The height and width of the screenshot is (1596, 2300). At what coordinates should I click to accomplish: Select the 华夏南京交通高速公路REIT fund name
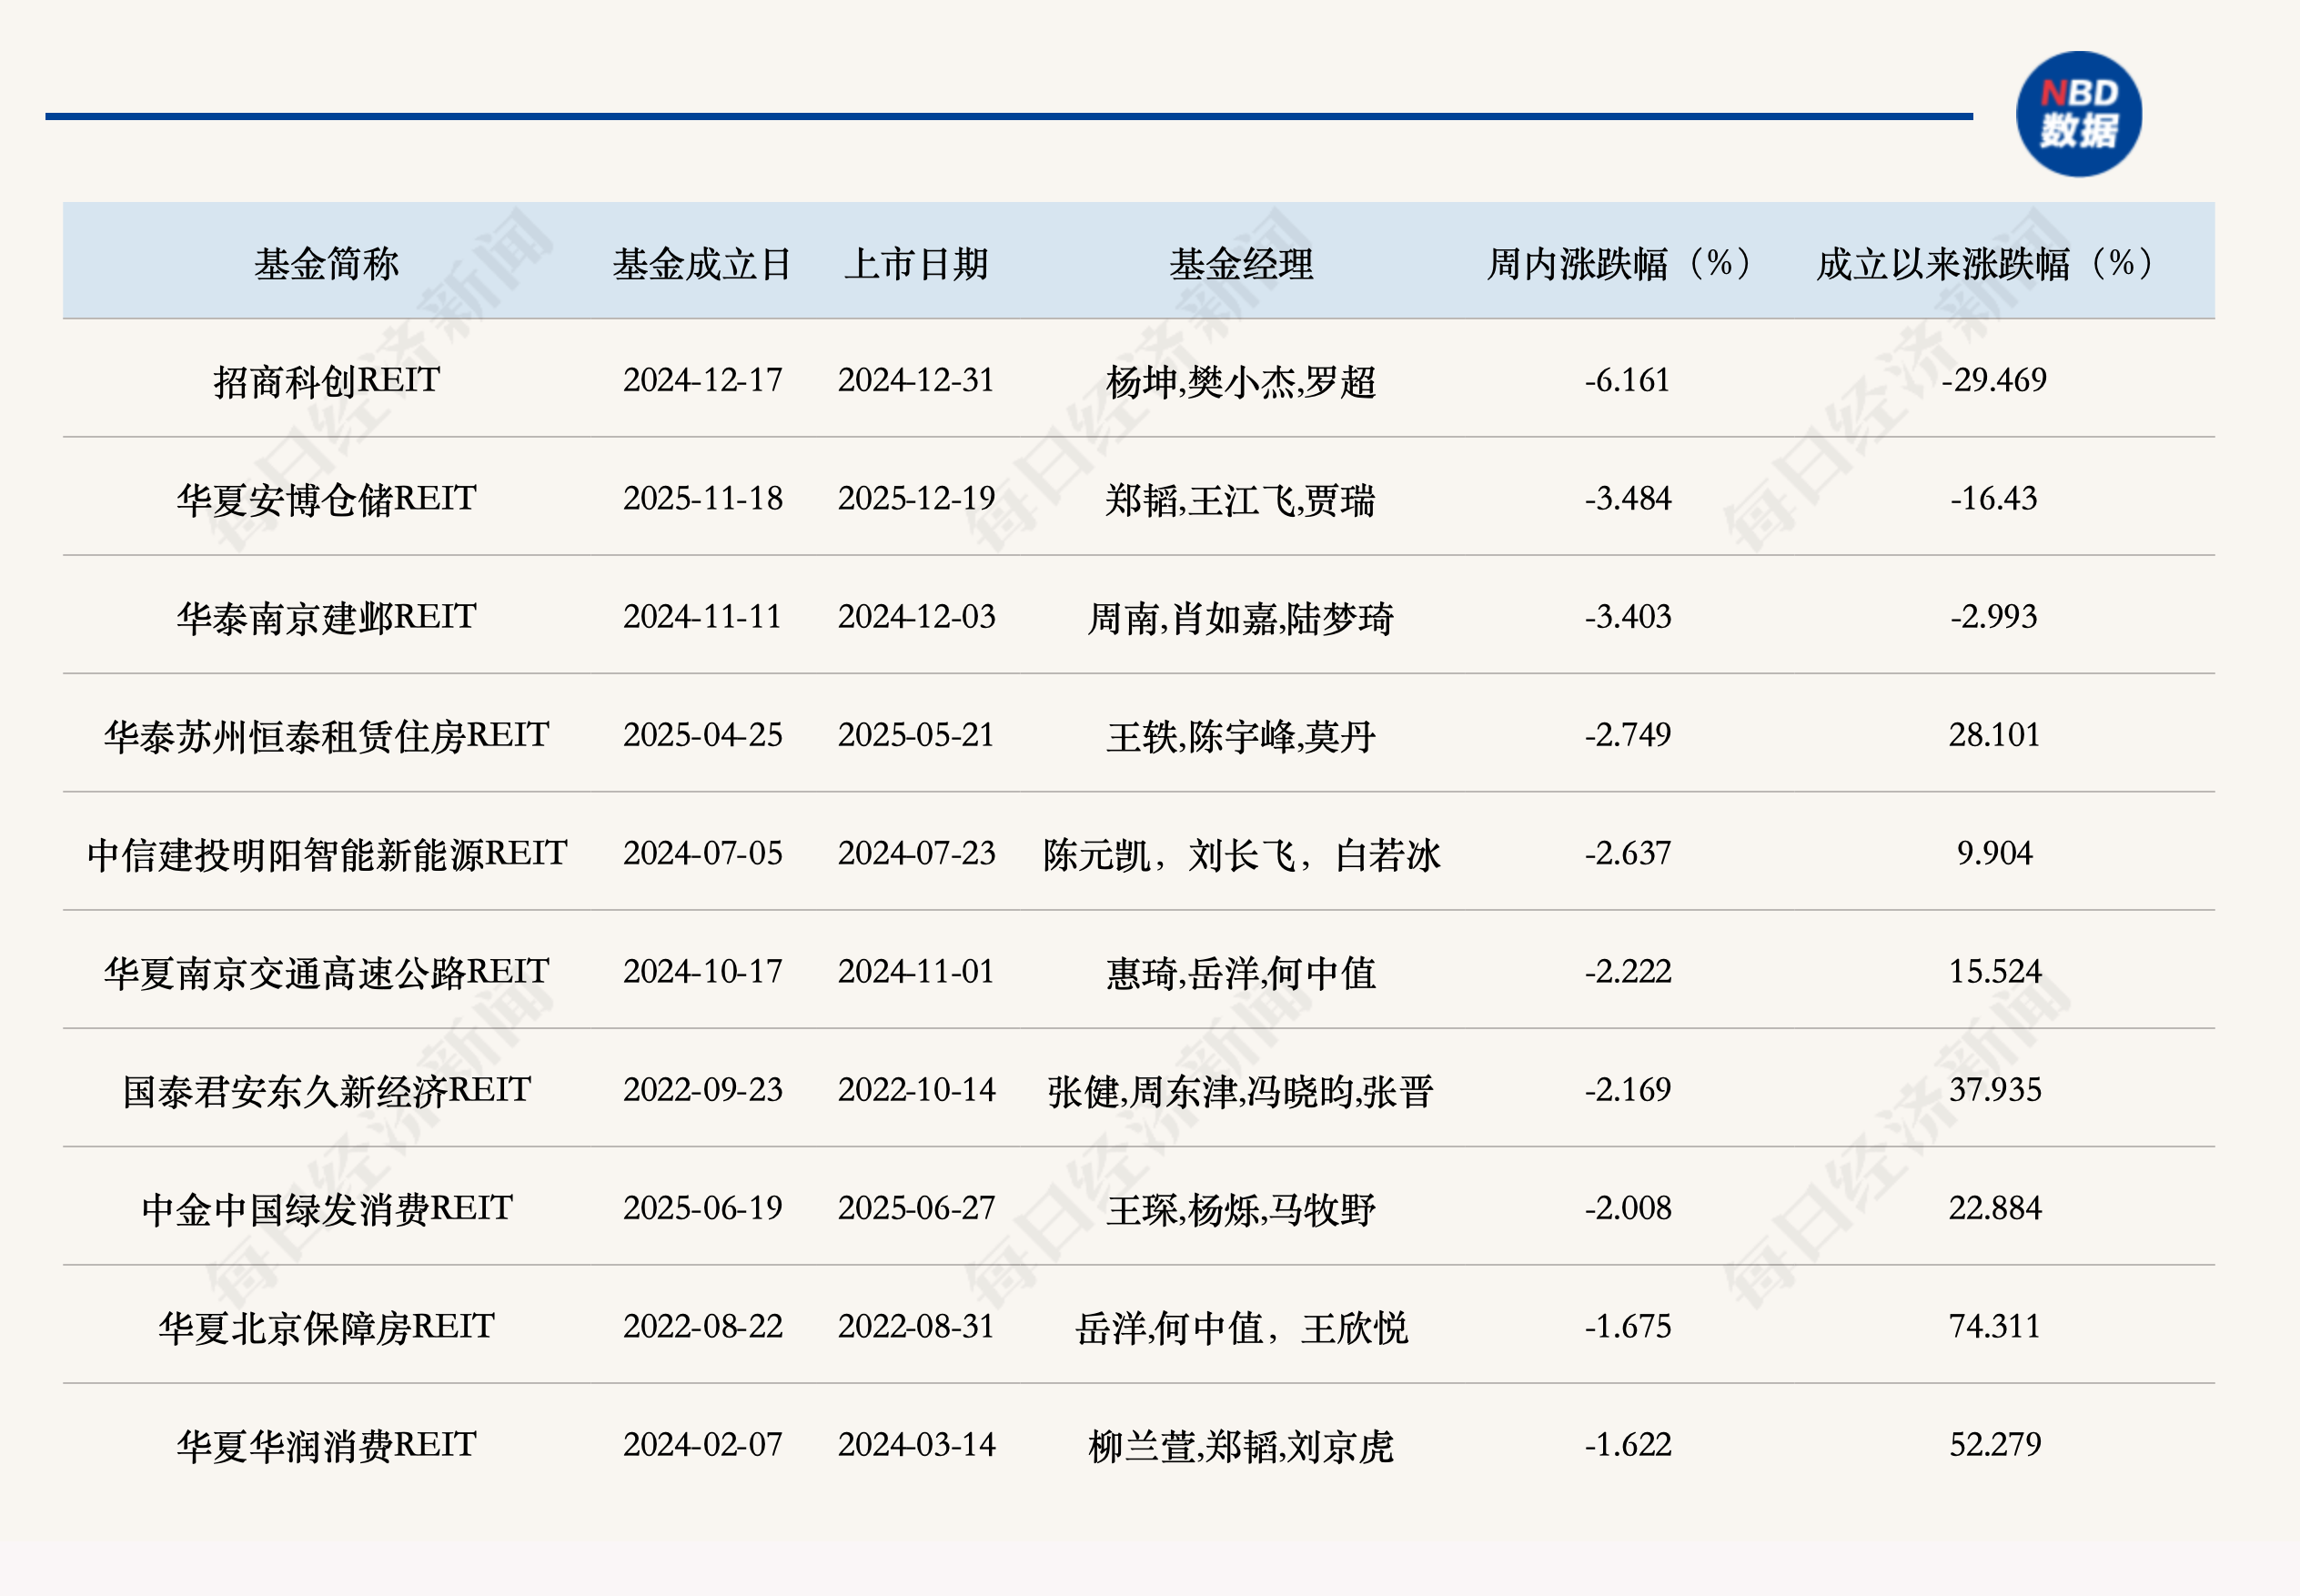point(326,972)
